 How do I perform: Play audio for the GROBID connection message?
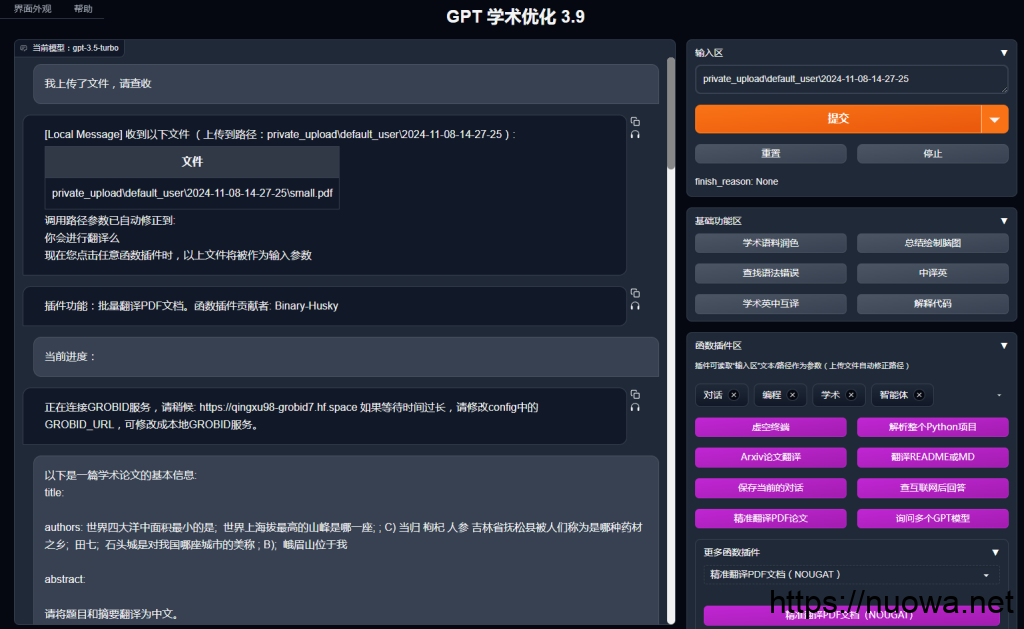click(635, 407)
